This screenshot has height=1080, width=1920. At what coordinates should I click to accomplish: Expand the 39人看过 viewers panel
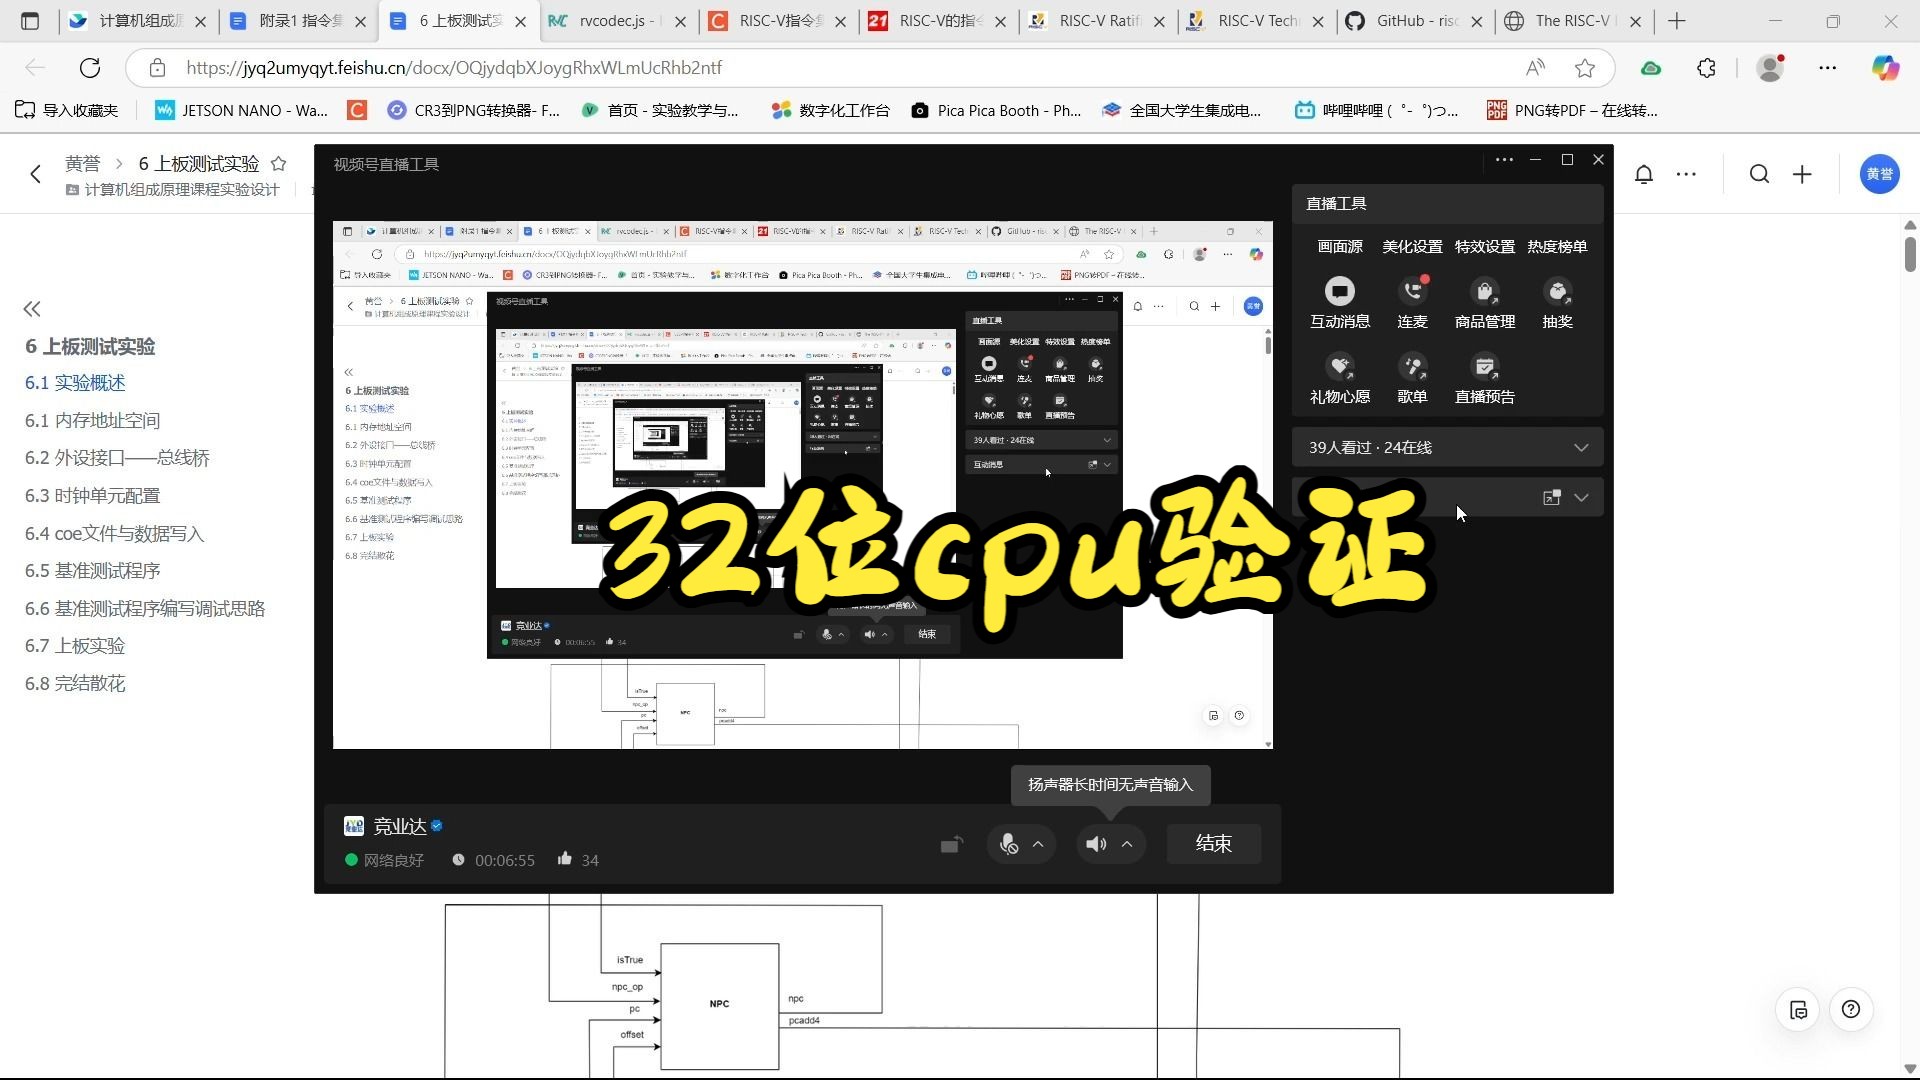click(1580, 447)
